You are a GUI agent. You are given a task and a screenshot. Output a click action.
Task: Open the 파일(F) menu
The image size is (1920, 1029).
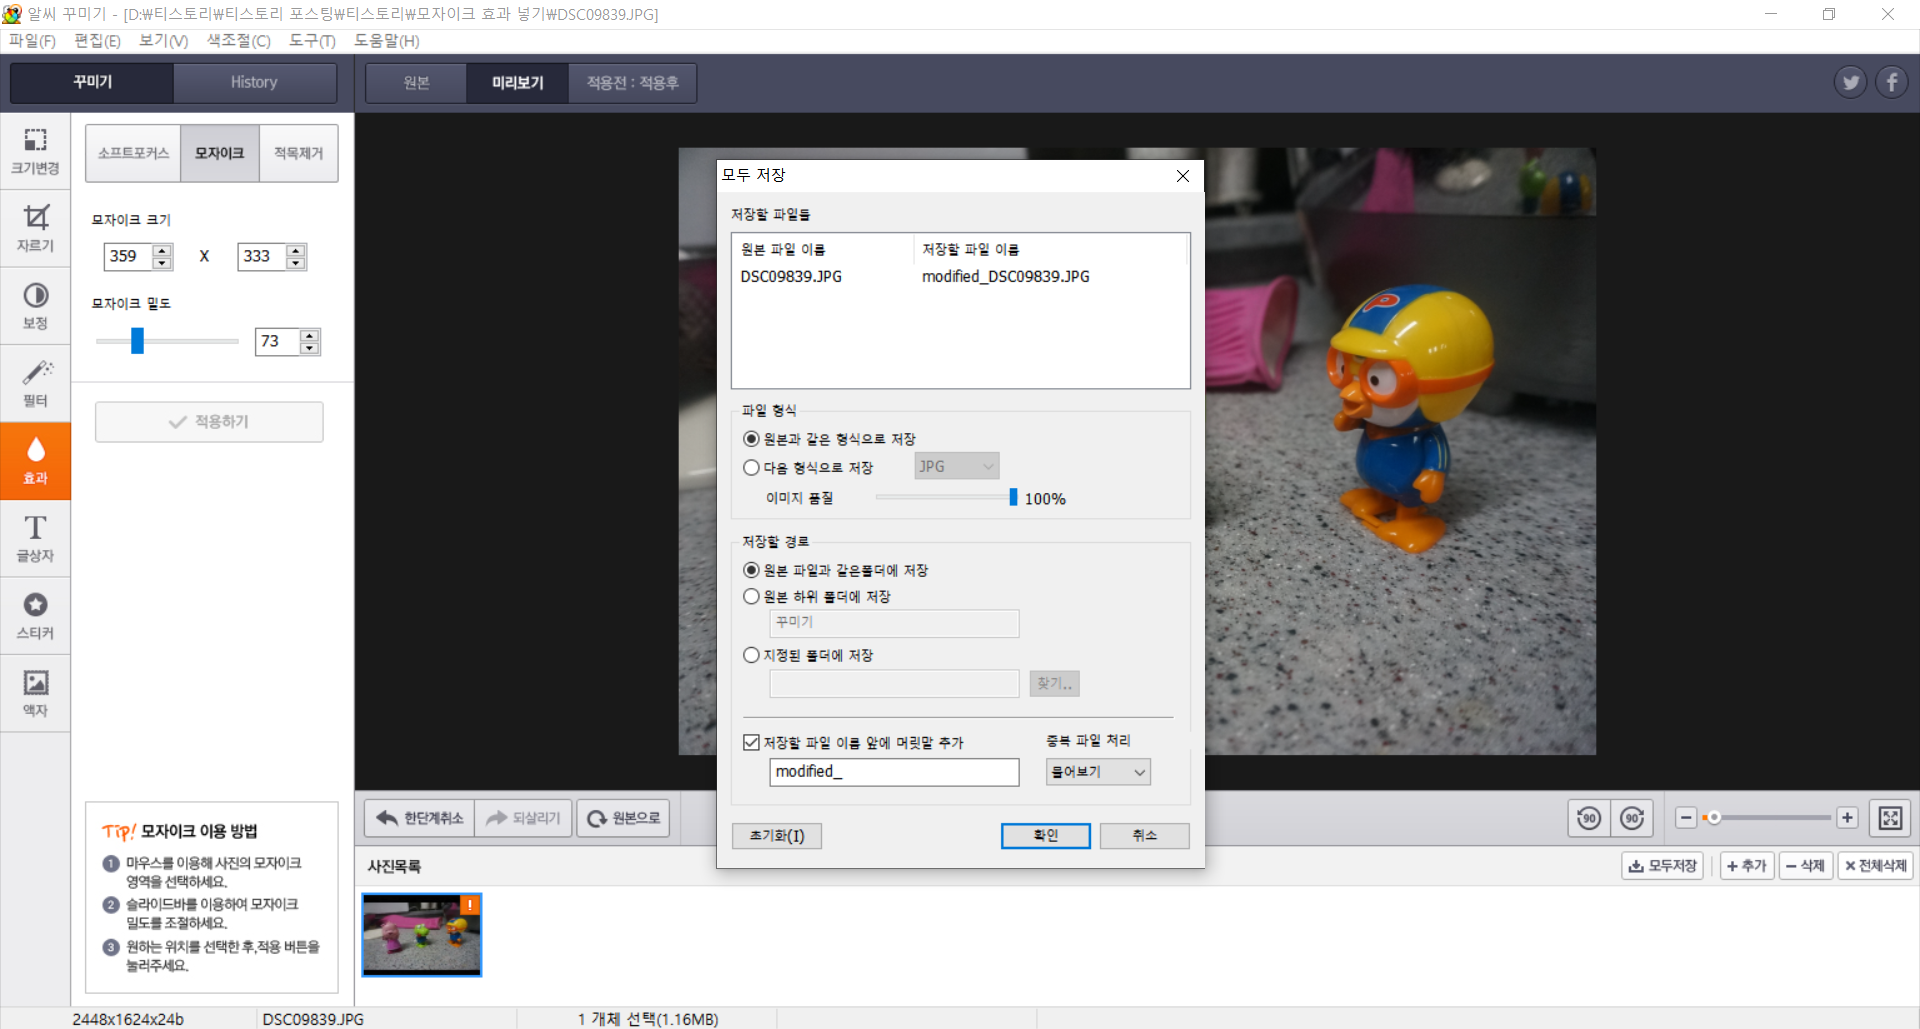point(32,41)
